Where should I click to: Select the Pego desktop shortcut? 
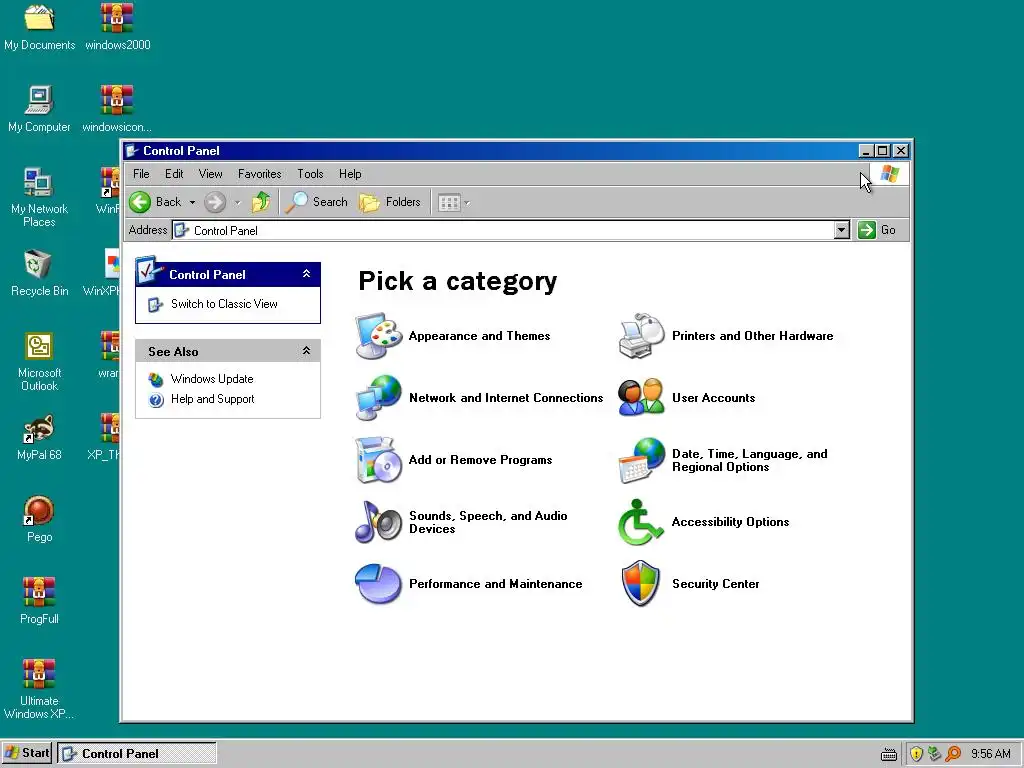tap(39, 519)
